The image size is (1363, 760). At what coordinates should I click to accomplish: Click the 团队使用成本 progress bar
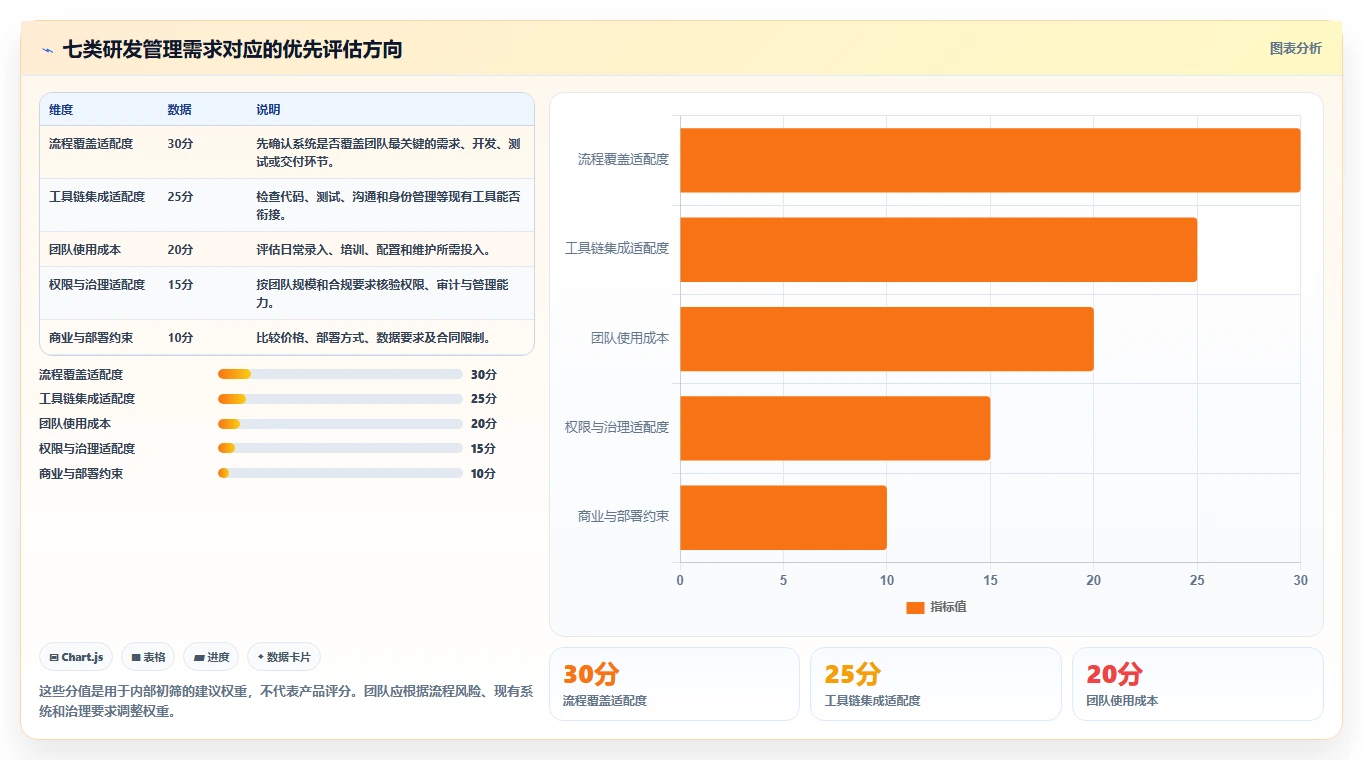[x=340, y=424]
